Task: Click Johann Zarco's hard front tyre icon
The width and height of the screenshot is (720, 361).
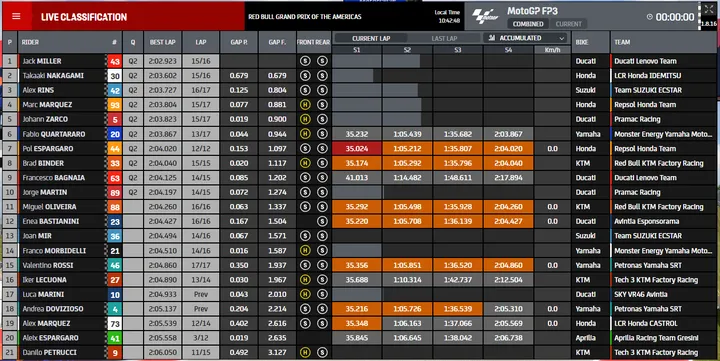Action: click(305, 119)
